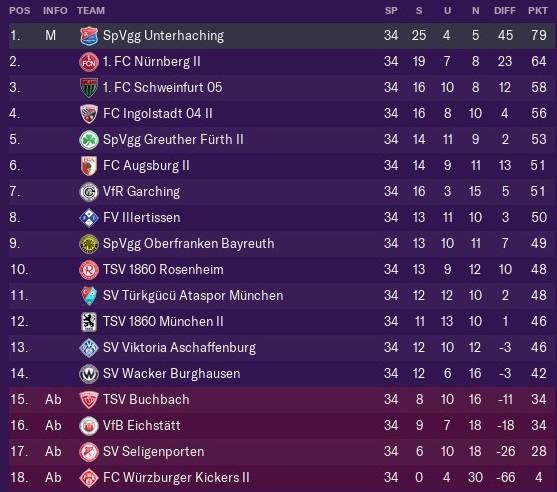The image size is (557, 492).
Task: Click the POS column header
Action: 20,11
